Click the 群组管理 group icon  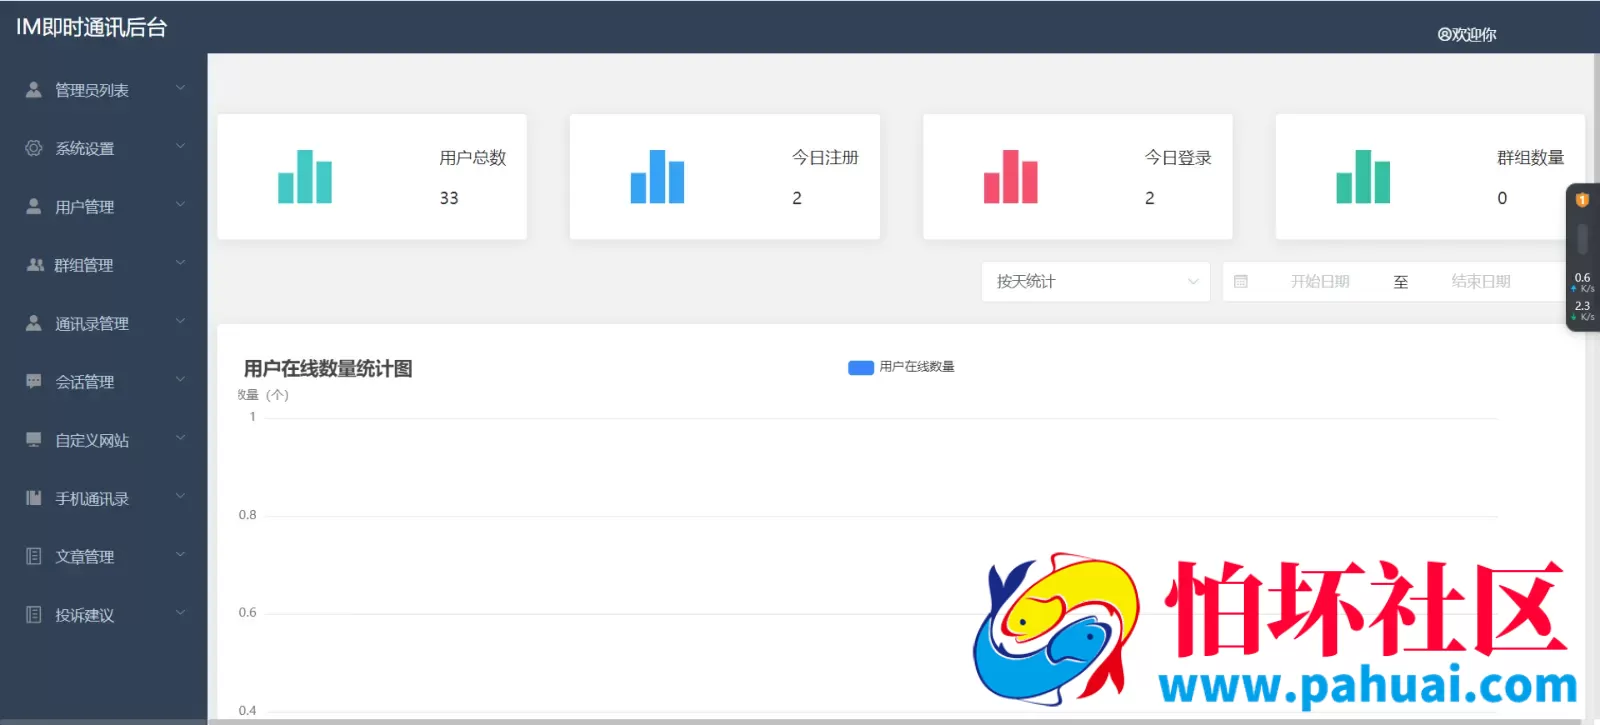tap(35, 265)
